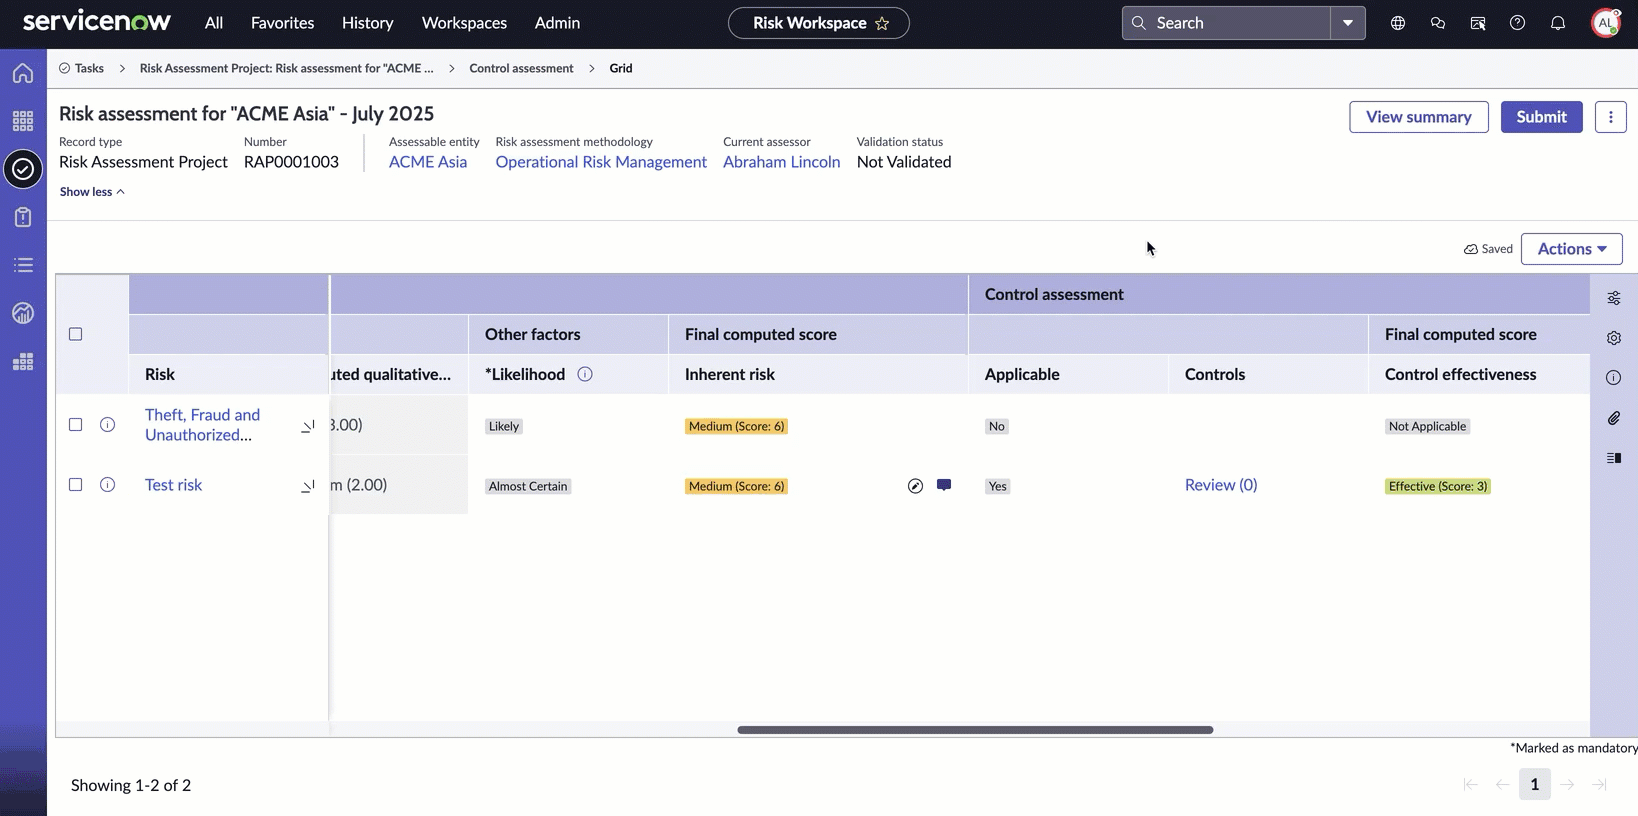Expand the arrow icon on Theft, Fraud row
The height and width of the screenshot is (816, 1638).
click(x=308, y=426)
